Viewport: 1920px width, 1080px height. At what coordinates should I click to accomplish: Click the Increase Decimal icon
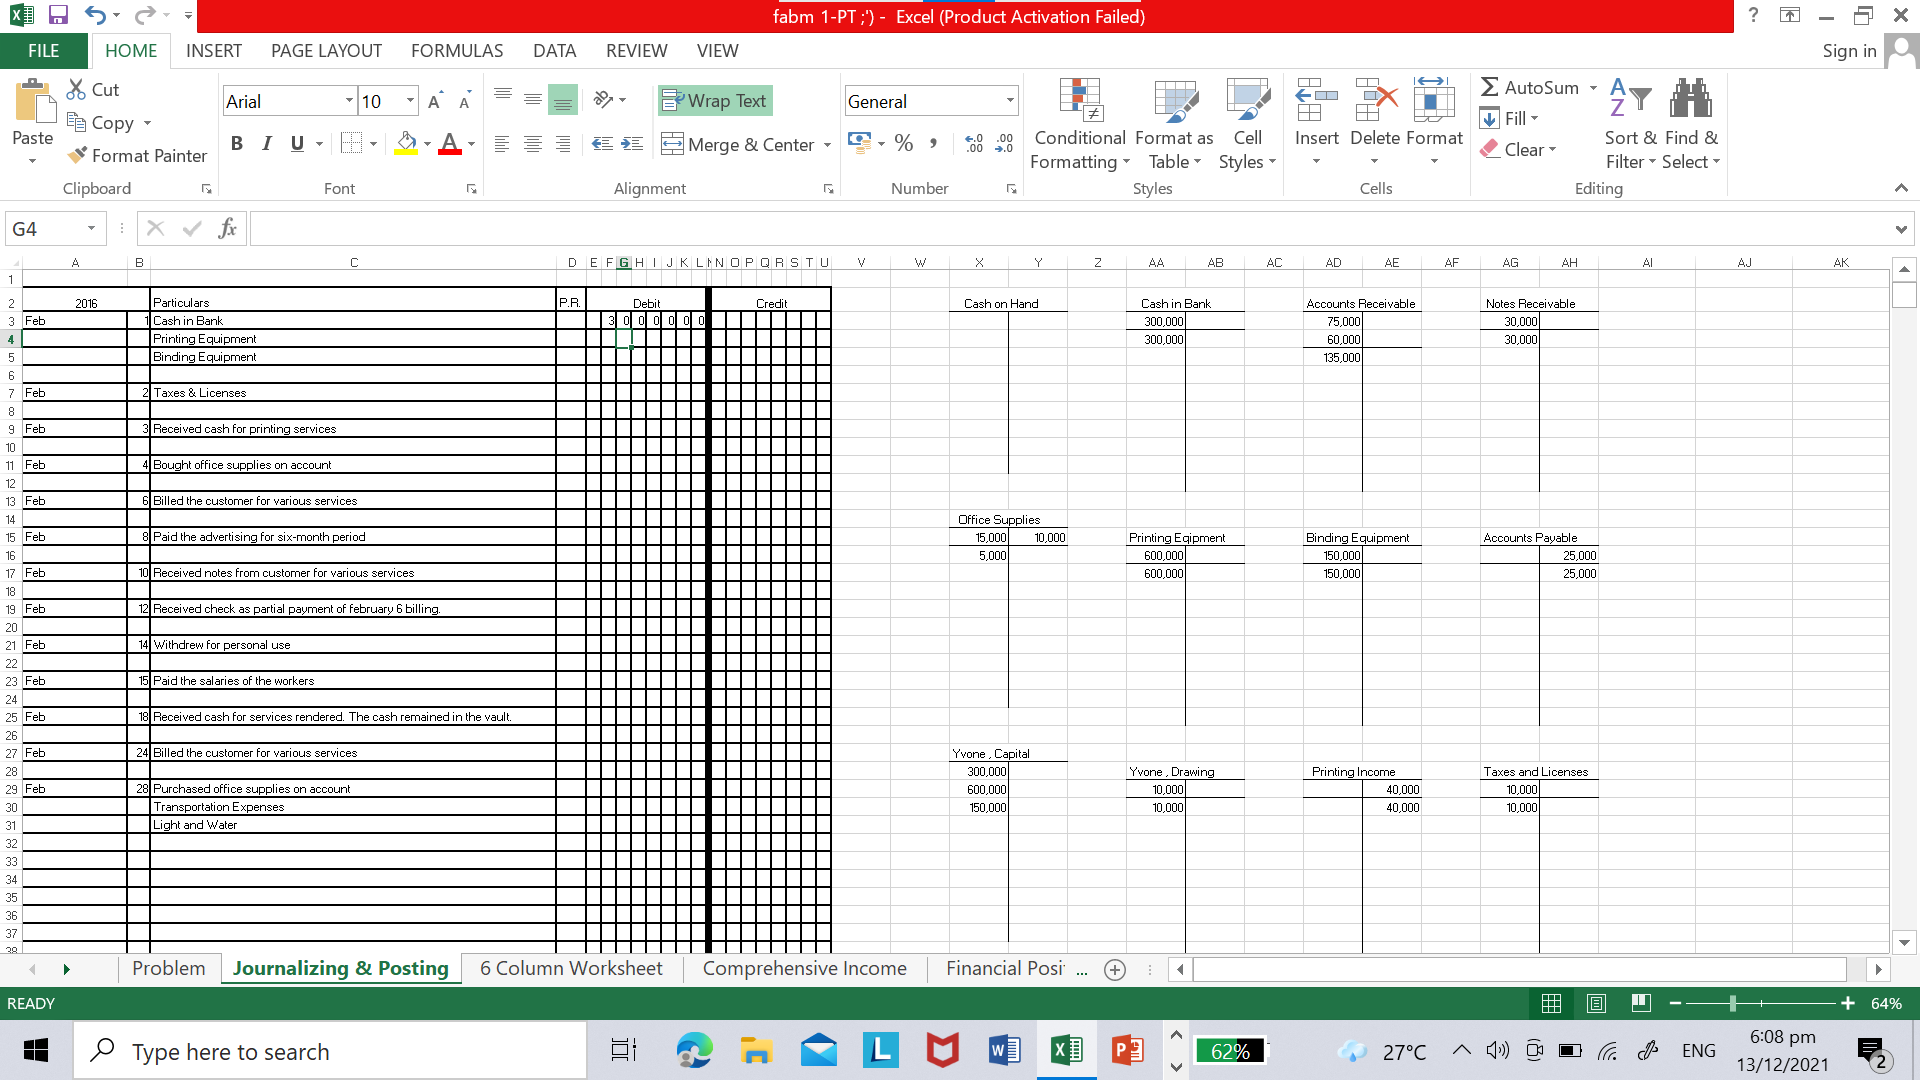[x=974, y=144]
